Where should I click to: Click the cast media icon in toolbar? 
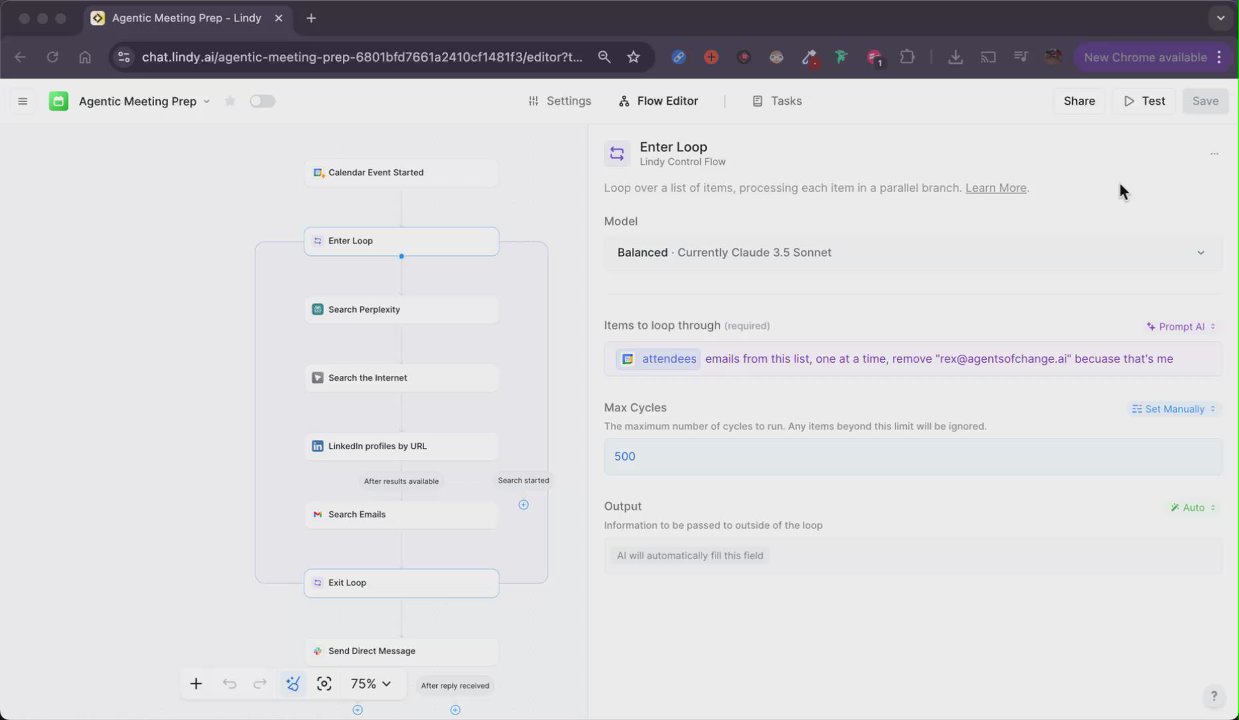(x=988, y=57)
